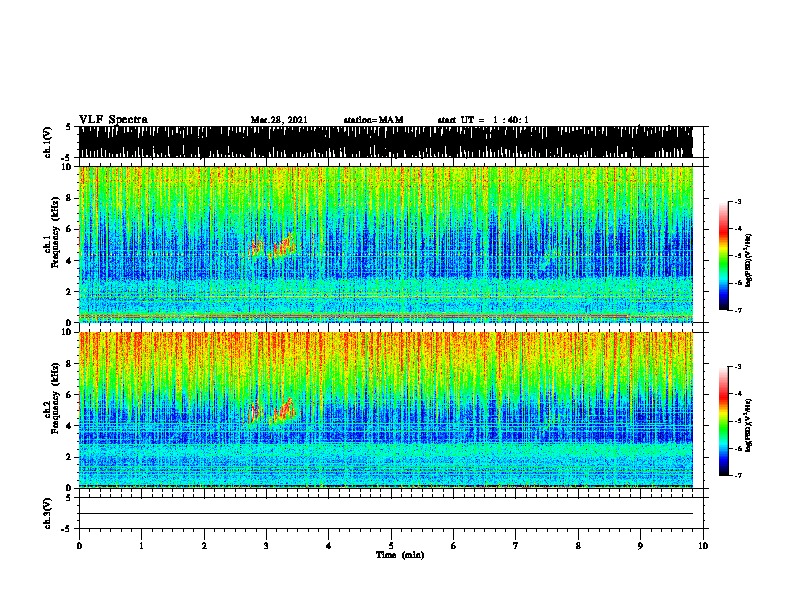Image resolution: width=792 pixels, height=612 pixels.
Task: Click the "-7" label on ch.1 color bar
Action: 737,310
